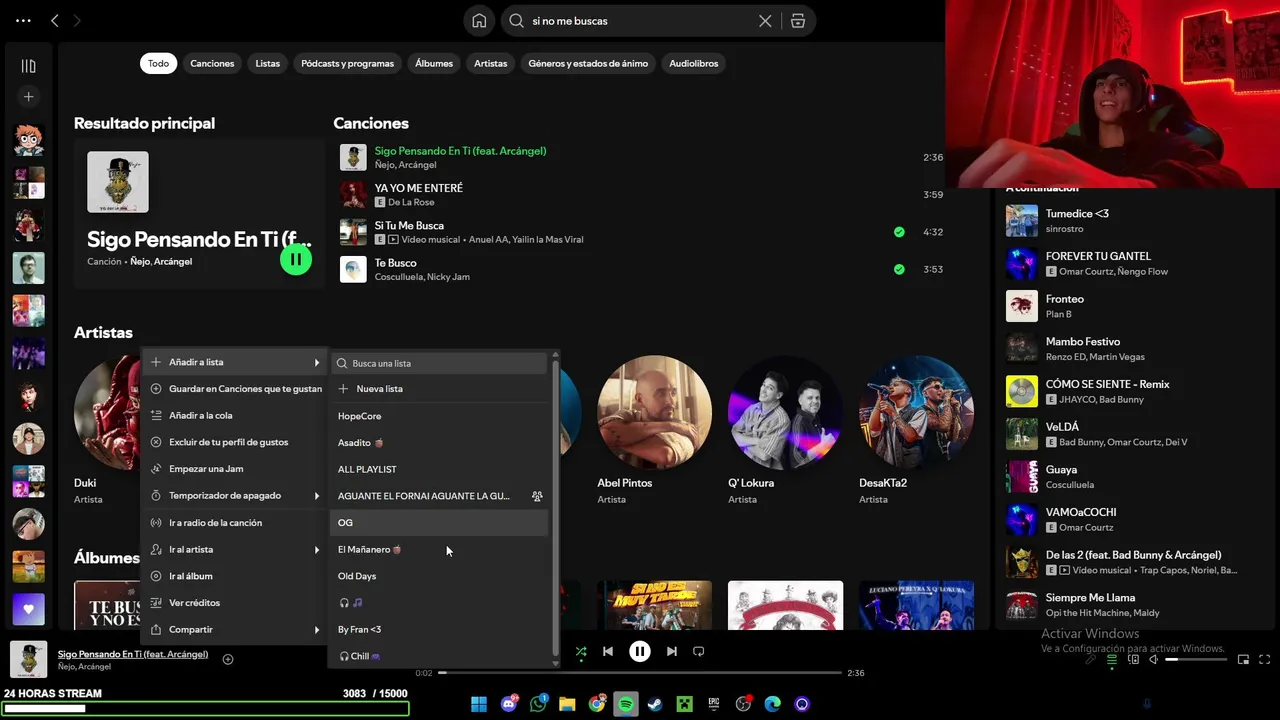The width and height of the screenshot is (1280, 720).
Task: Choose Empezar una Jam
Action: click(235, 468)
